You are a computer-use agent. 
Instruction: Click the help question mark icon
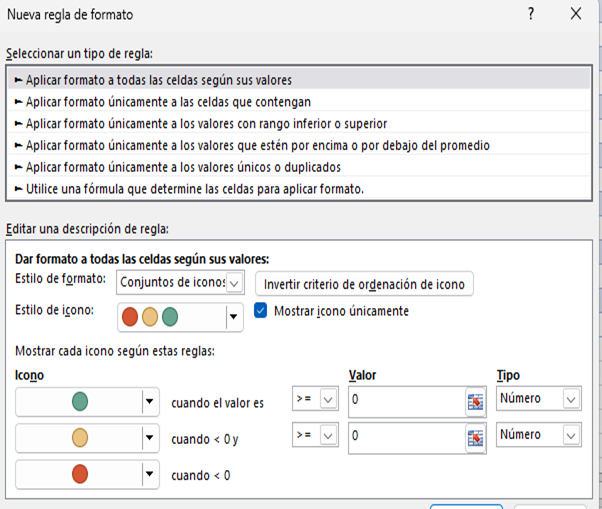(x=531, y=15)
